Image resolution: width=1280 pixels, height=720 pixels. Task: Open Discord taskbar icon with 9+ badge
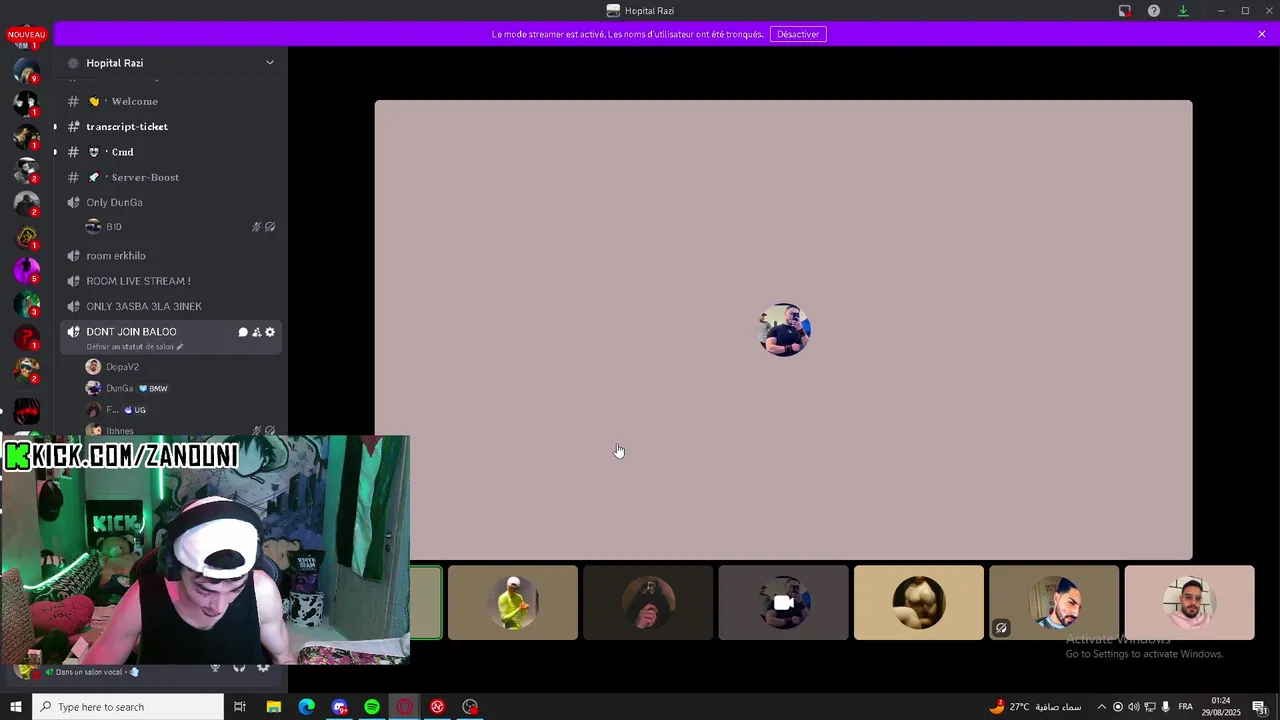339,707
